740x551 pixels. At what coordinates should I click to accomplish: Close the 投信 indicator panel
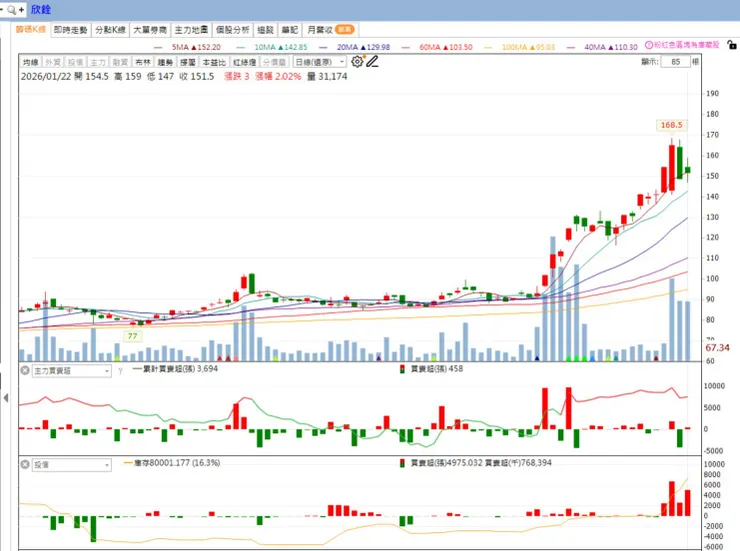25,465
